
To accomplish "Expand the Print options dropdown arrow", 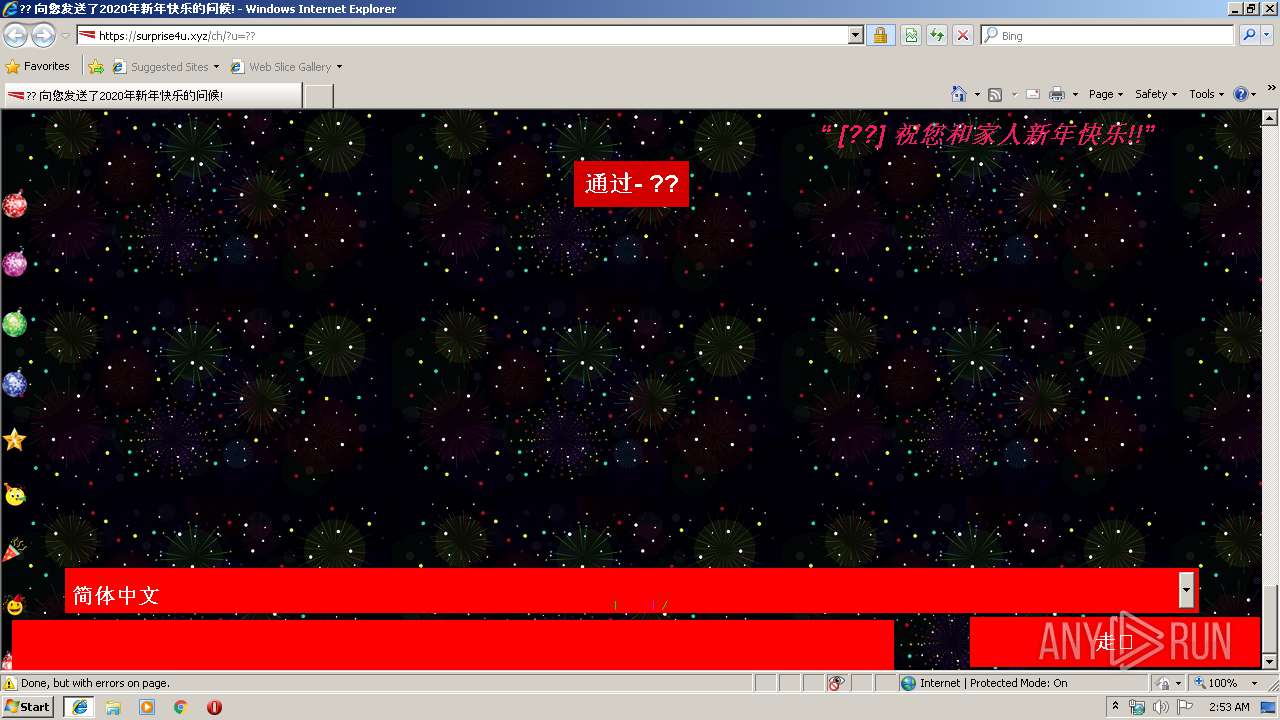I will coord(1075,94).
